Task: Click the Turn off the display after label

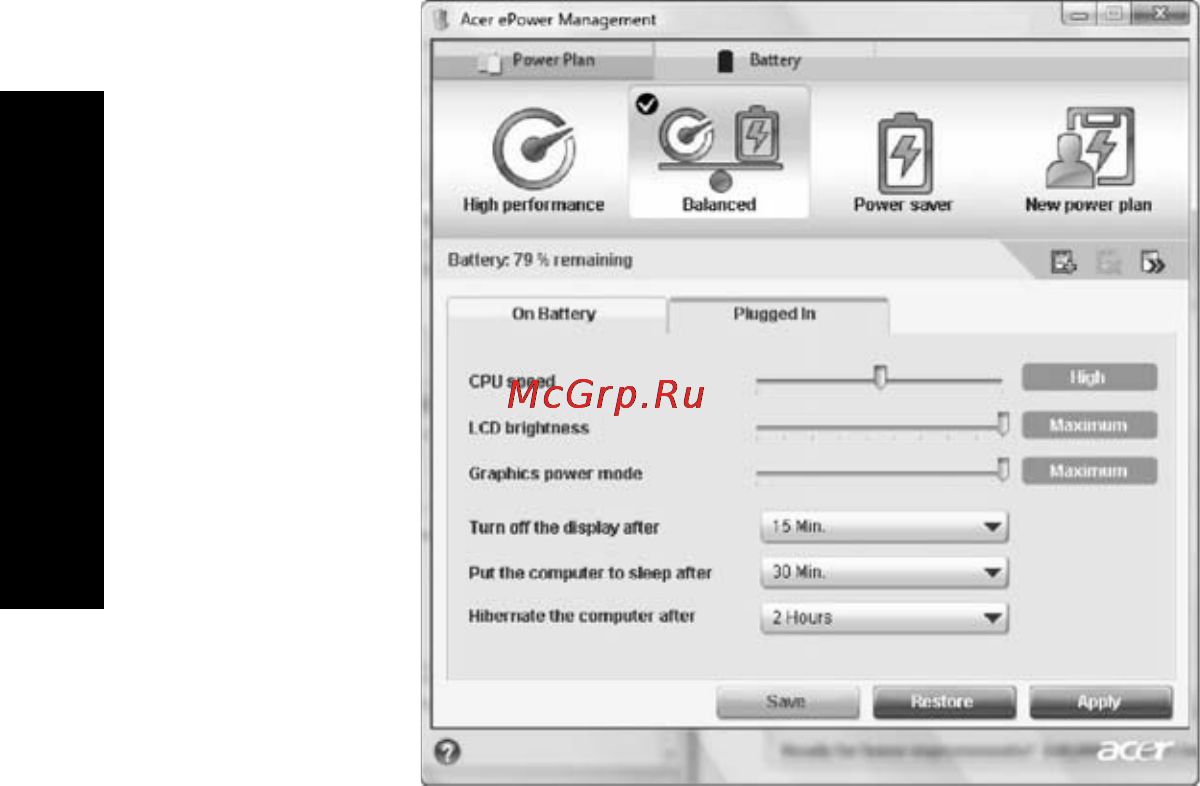Action: pos(564,527)
